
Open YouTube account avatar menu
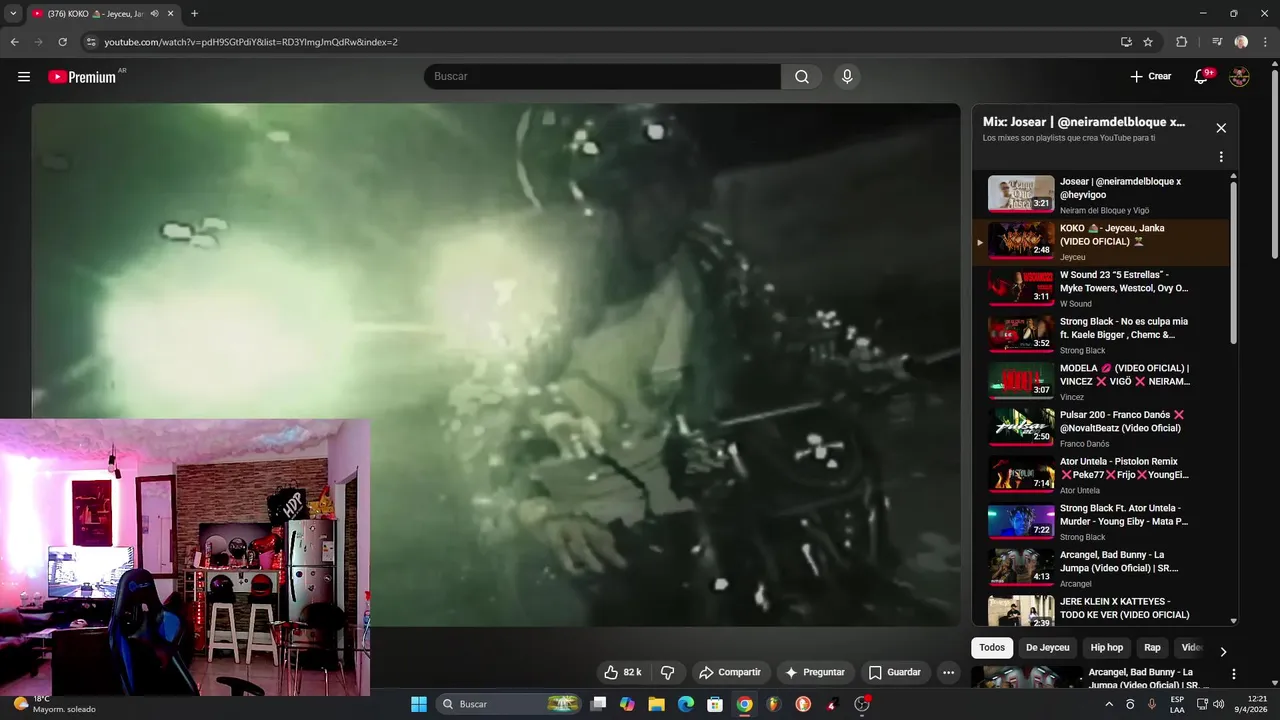(x=1239, y=77)
